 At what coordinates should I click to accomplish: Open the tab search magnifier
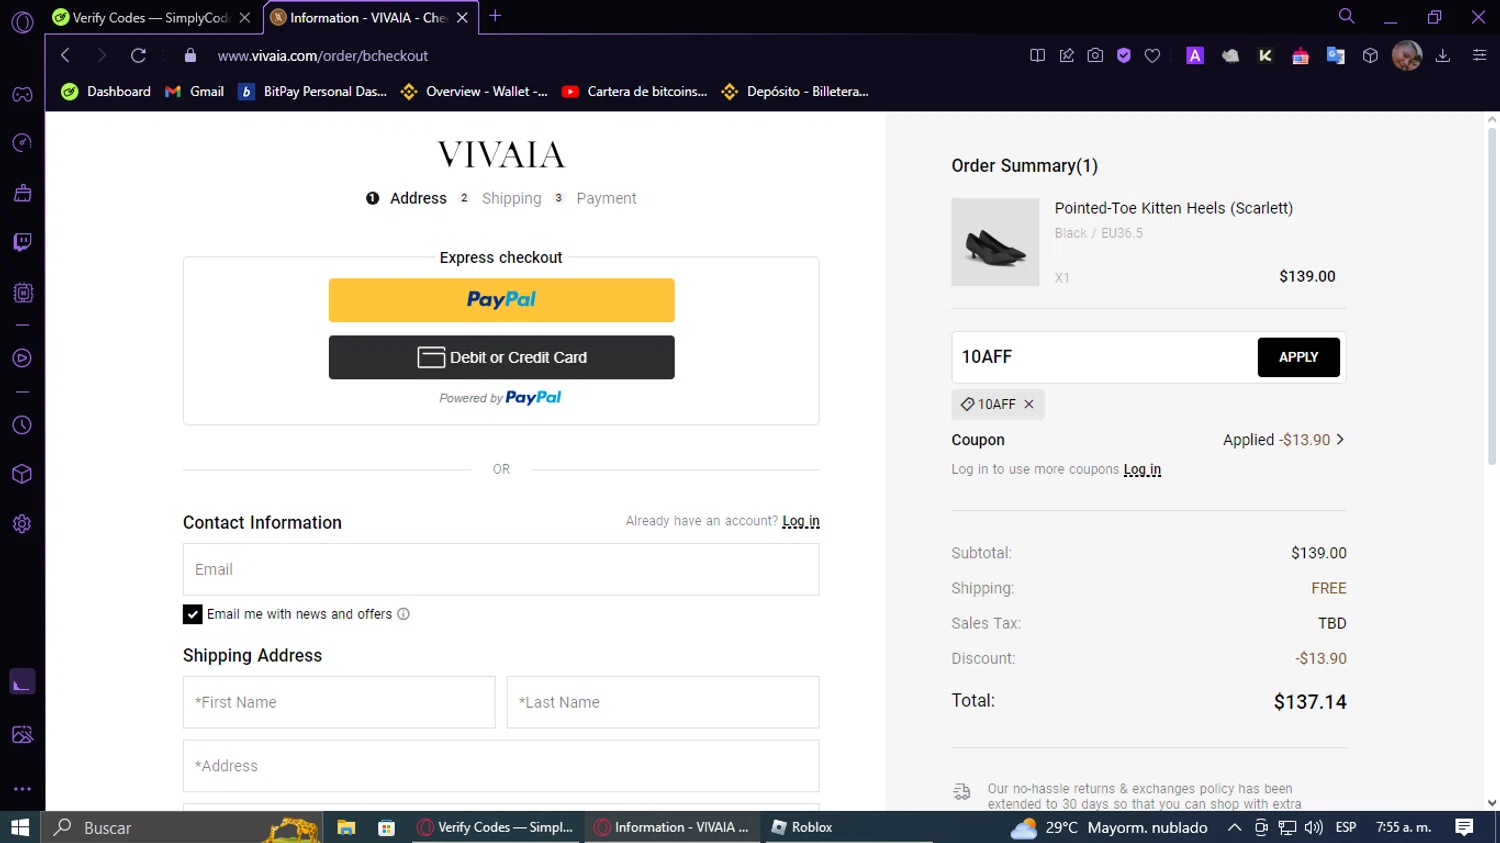coord(1346,17)
